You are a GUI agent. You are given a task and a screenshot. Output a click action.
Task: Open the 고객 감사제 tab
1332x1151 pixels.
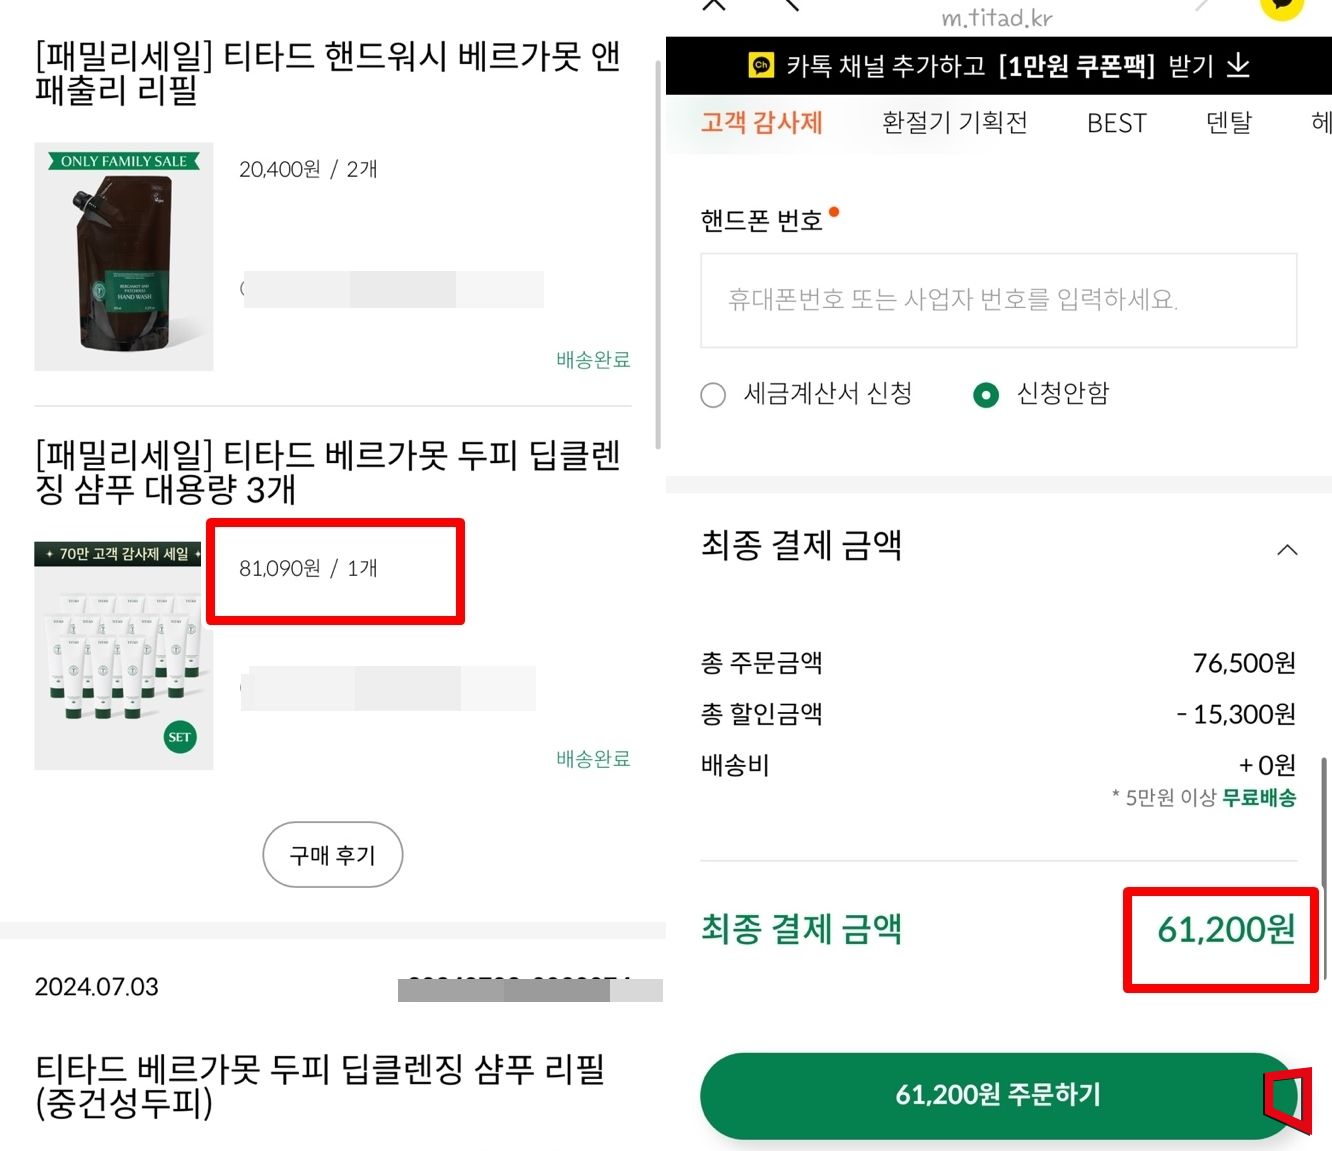coord(762,122)
